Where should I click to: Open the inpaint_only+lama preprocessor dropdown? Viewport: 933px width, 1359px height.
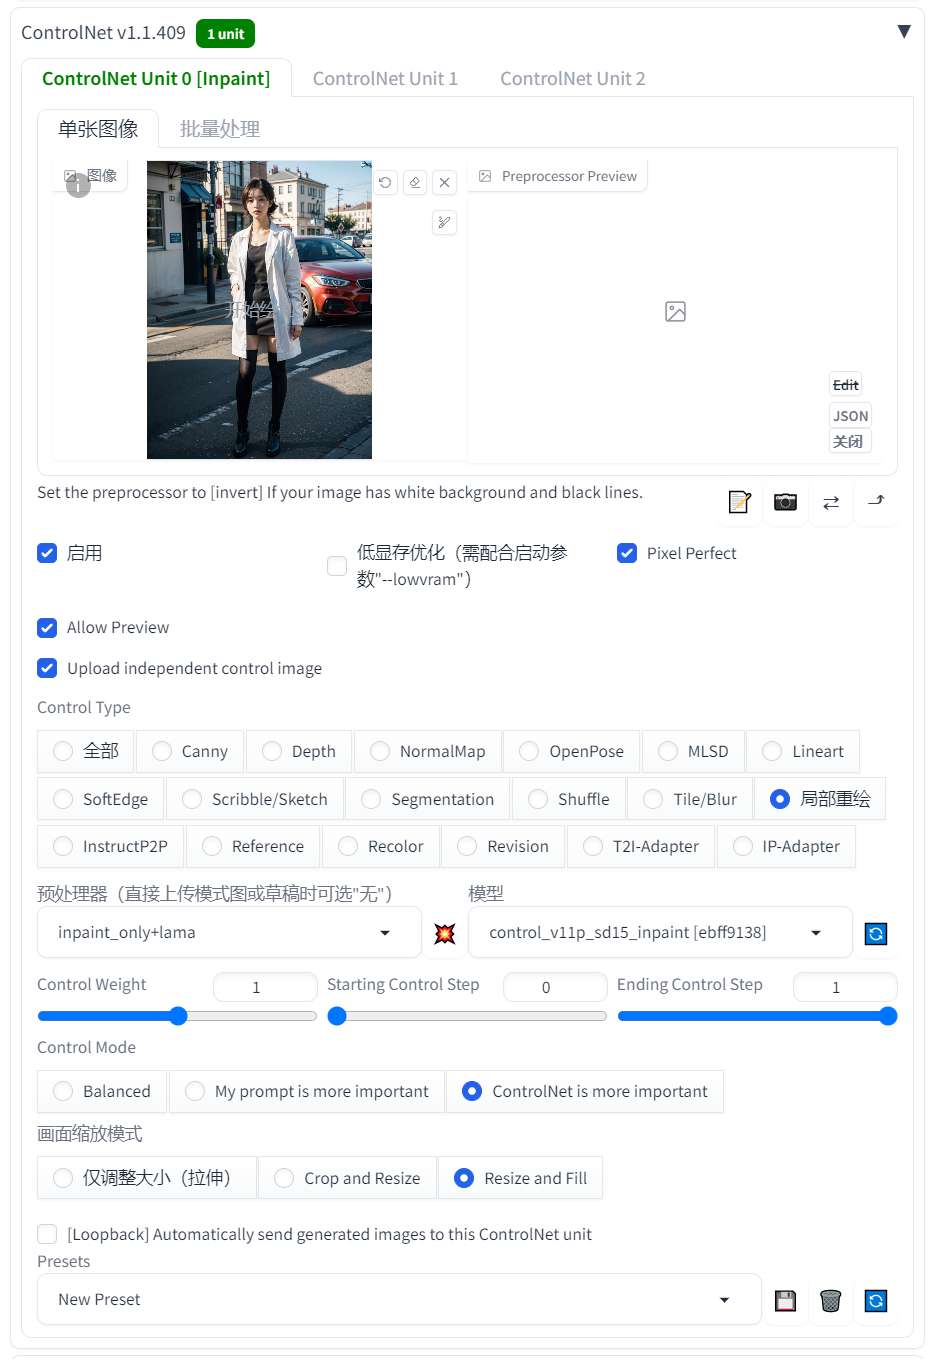pos(229,932)
